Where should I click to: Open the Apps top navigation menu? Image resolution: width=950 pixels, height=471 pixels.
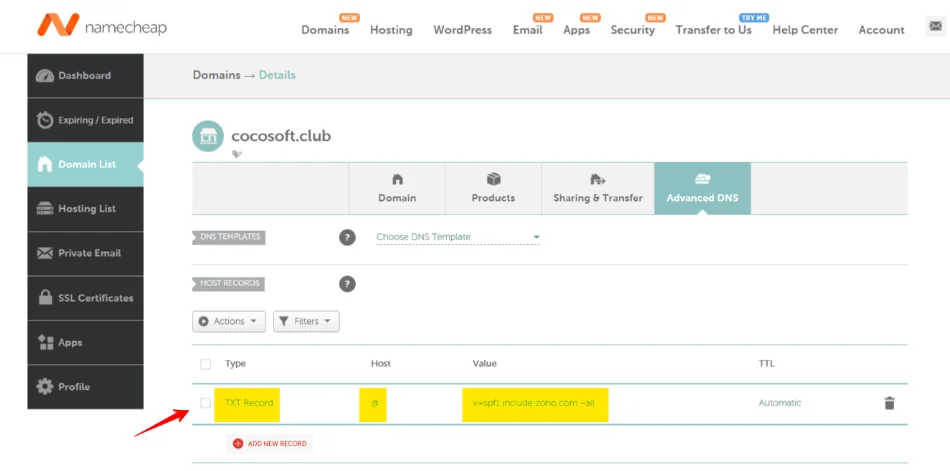point(576,30)
